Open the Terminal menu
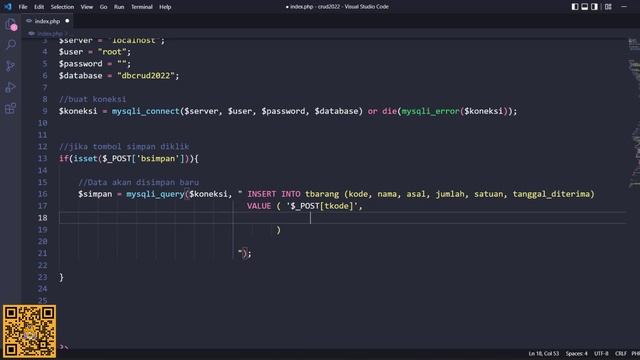The width and height of the screenshot is (640, 360). point(142,7)
